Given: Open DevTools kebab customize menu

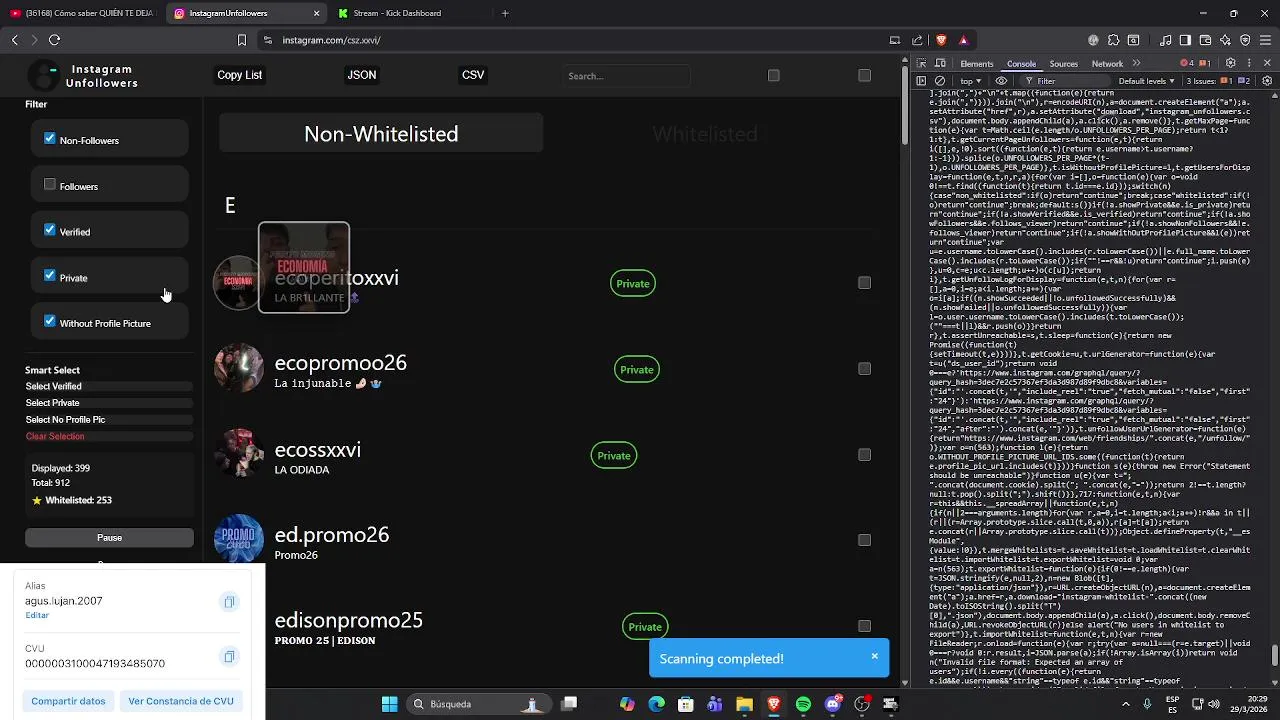Looking at the screenshot, I should 1249,63.
